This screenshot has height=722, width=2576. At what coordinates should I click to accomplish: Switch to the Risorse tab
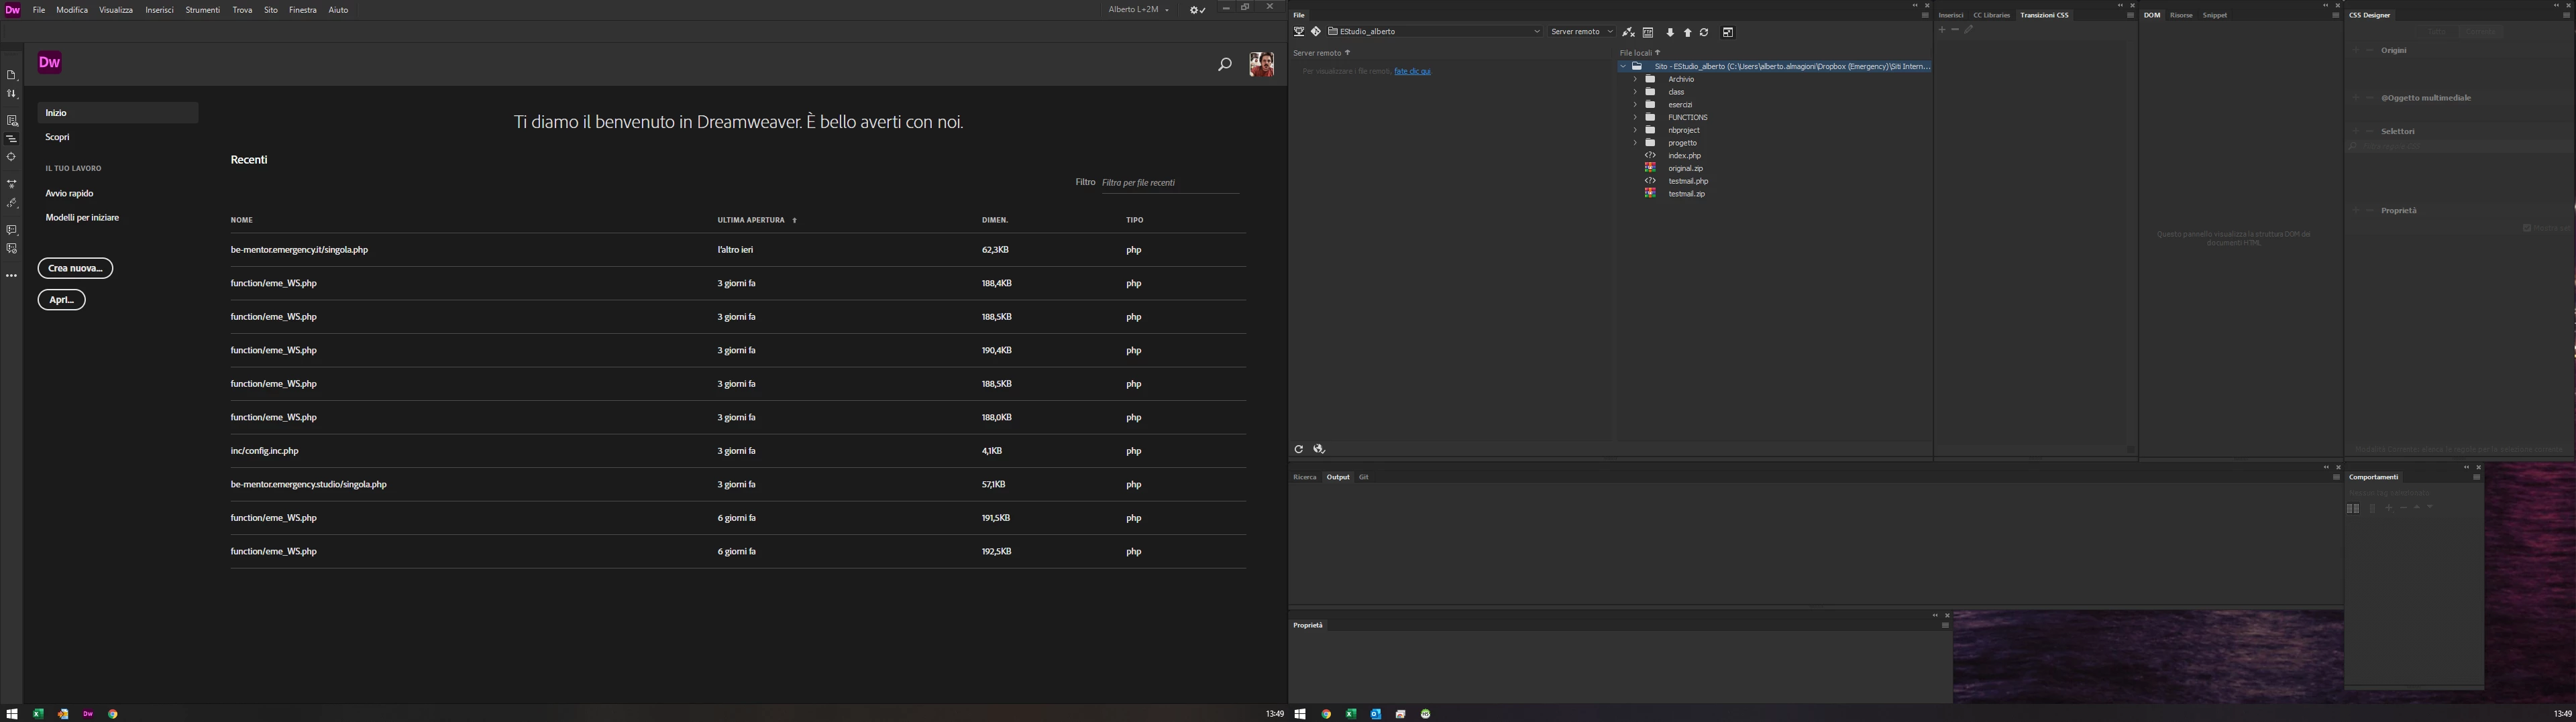[x=2181, y=15]
